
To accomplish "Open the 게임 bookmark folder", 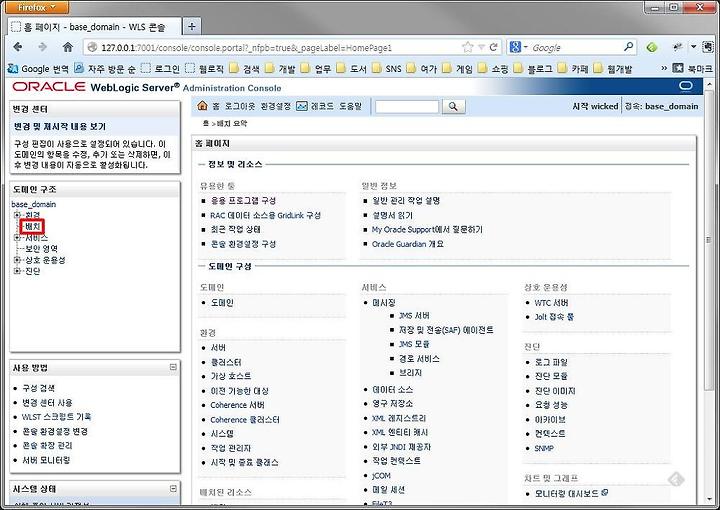I will tap(457, 69).
